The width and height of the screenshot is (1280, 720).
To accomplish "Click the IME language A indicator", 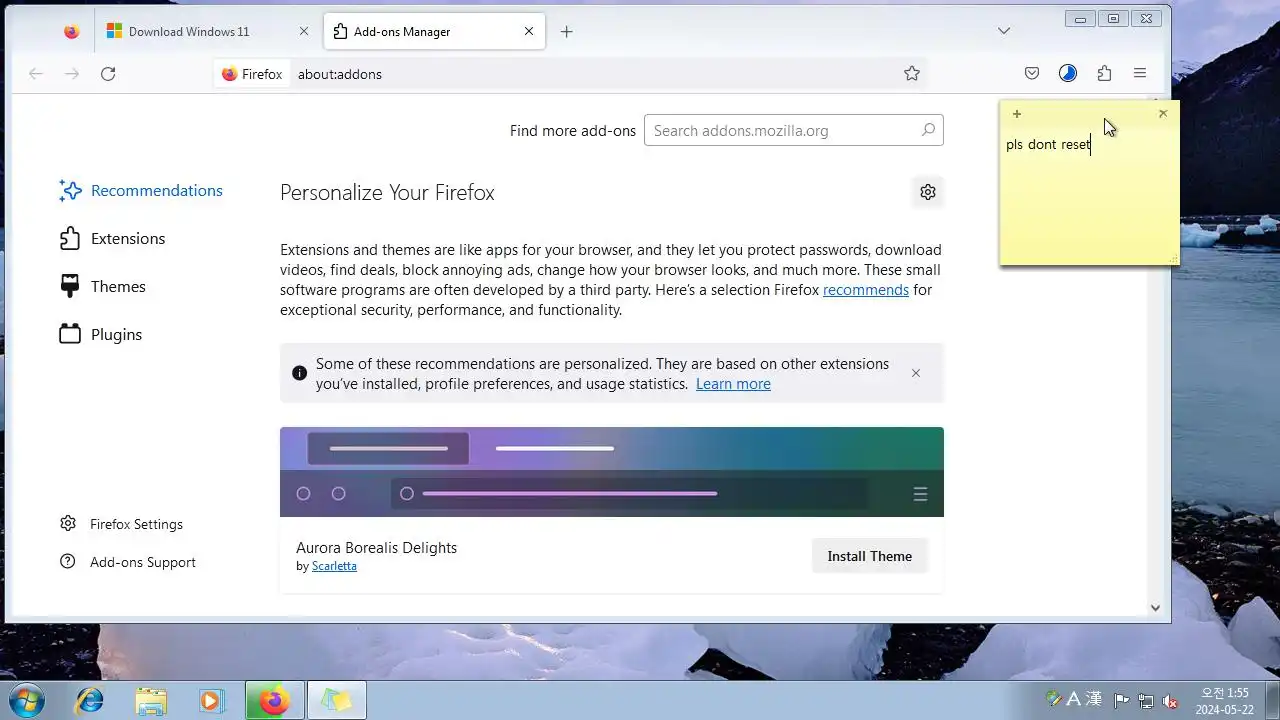I will [1073, 699].
